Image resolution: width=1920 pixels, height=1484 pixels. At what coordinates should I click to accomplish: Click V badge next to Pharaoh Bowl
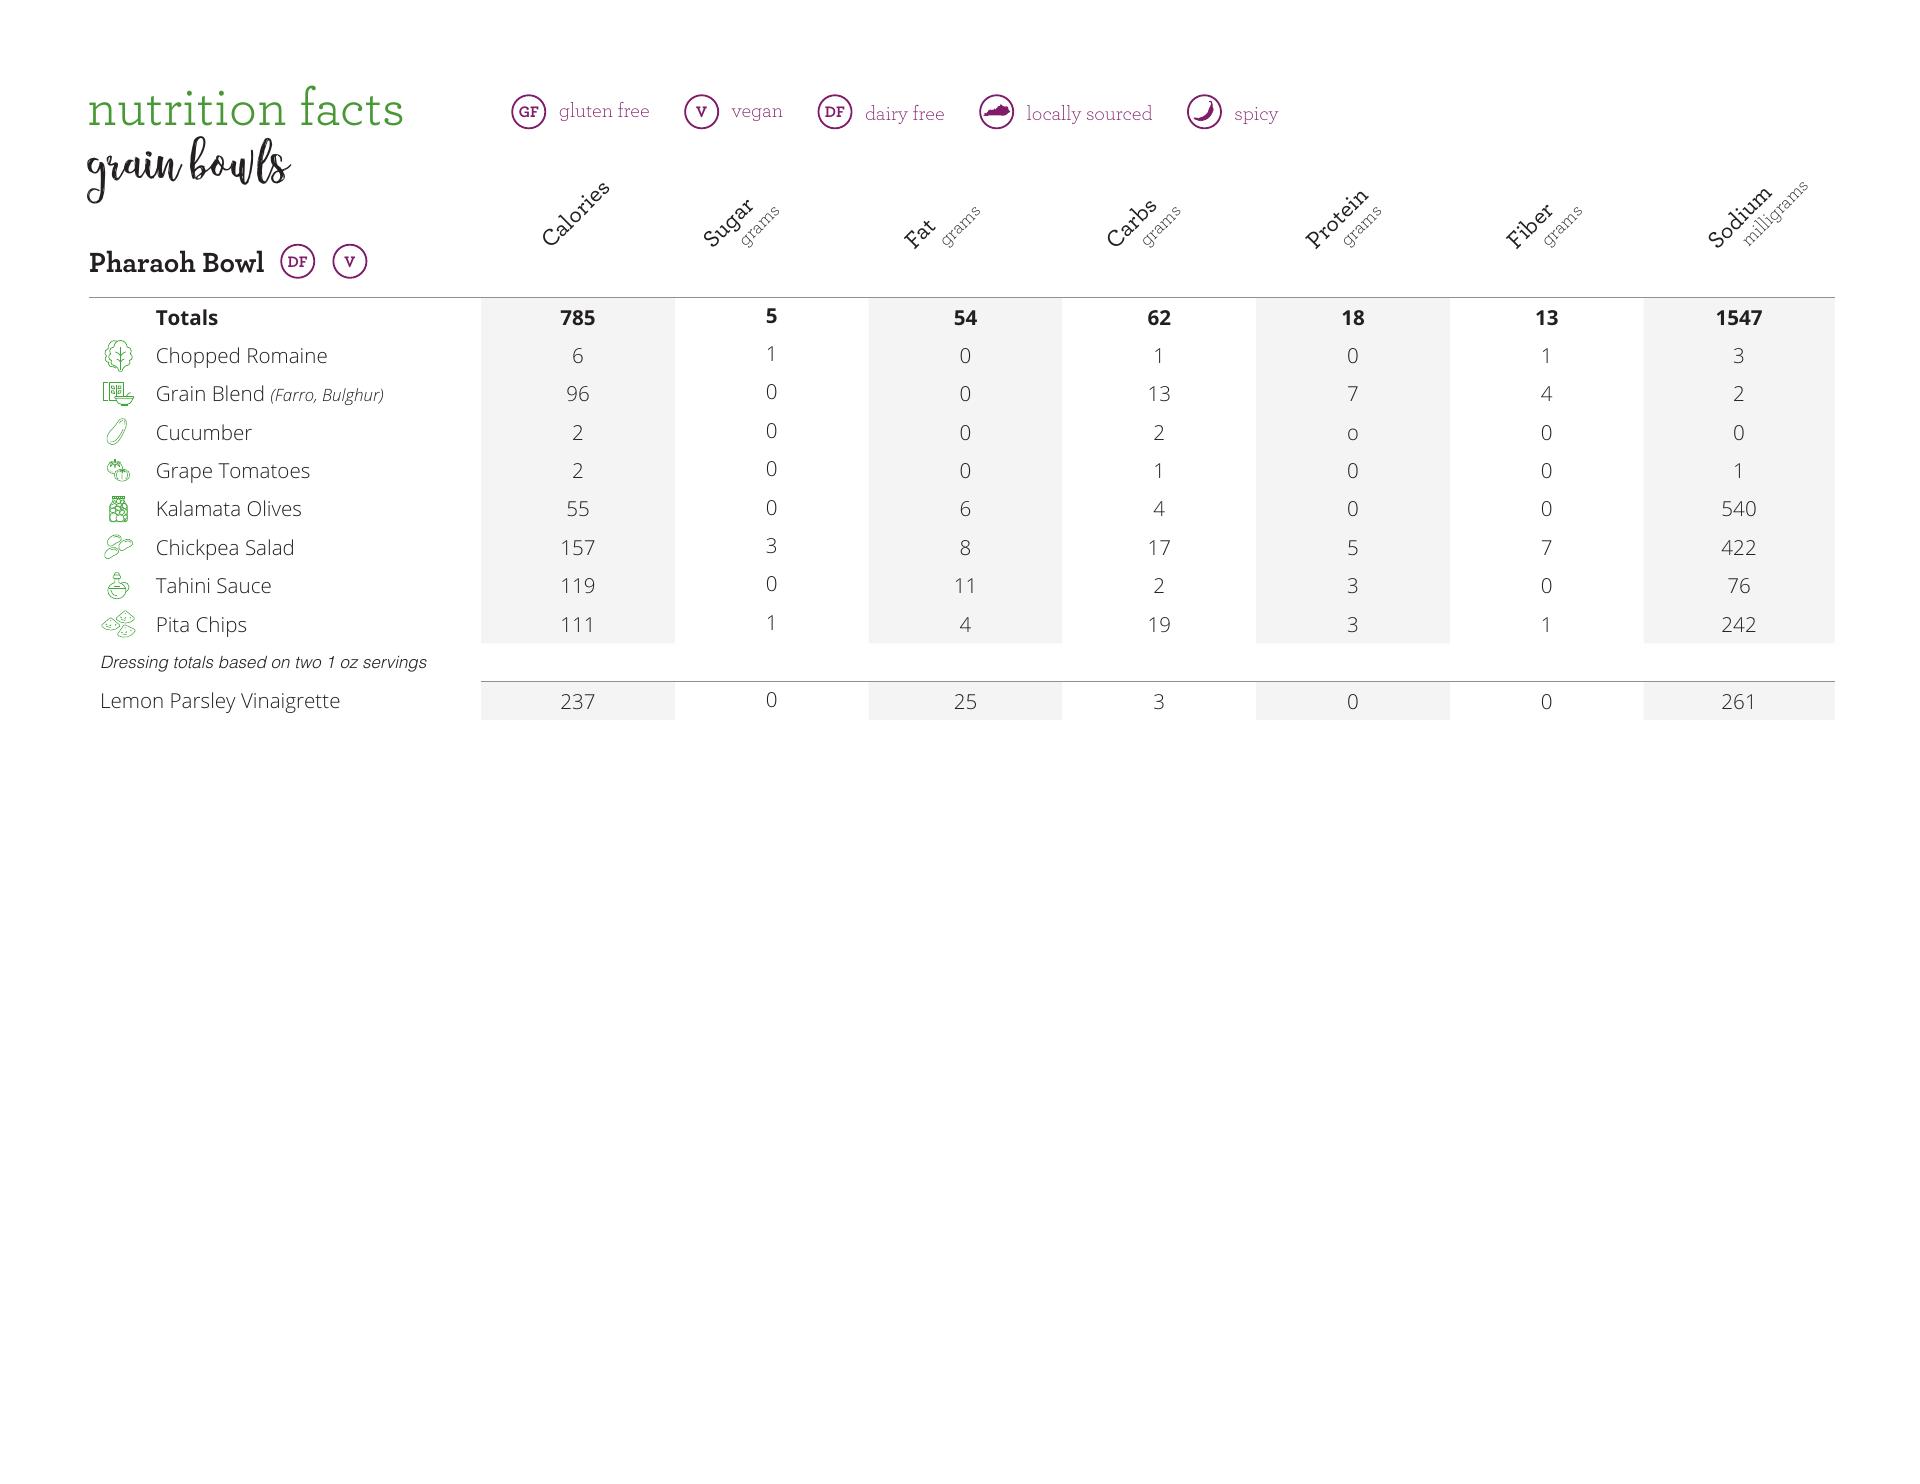pyautogui.click(x=349, y=262)
